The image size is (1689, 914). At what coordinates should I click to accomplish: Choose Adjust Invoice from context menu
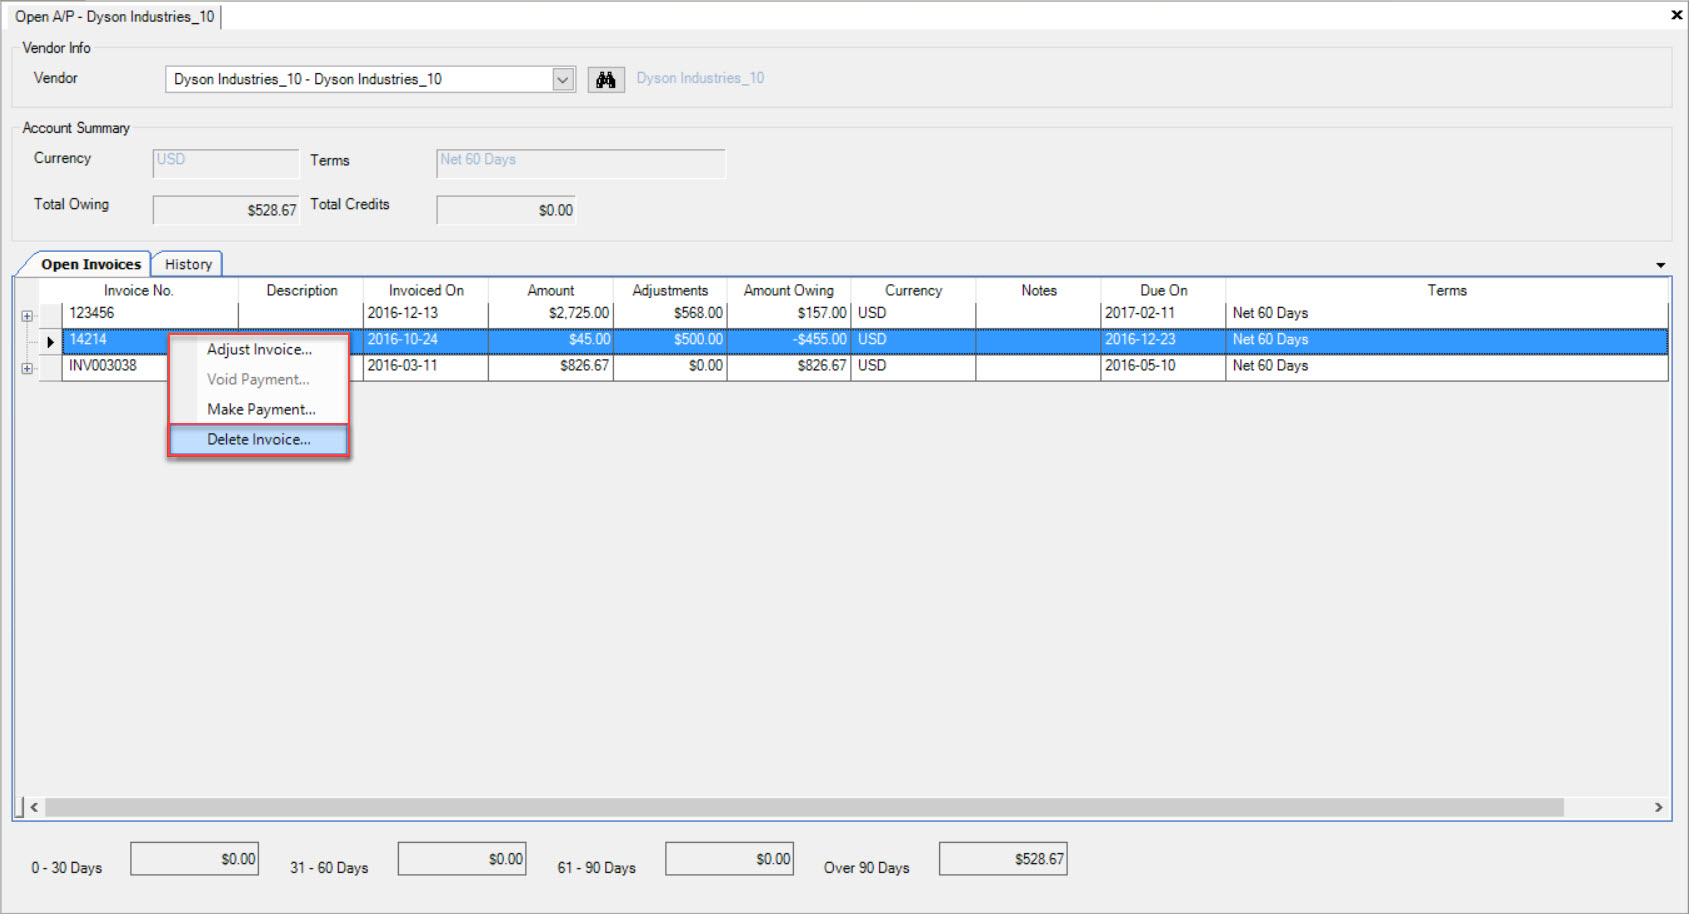pos(259,349)
